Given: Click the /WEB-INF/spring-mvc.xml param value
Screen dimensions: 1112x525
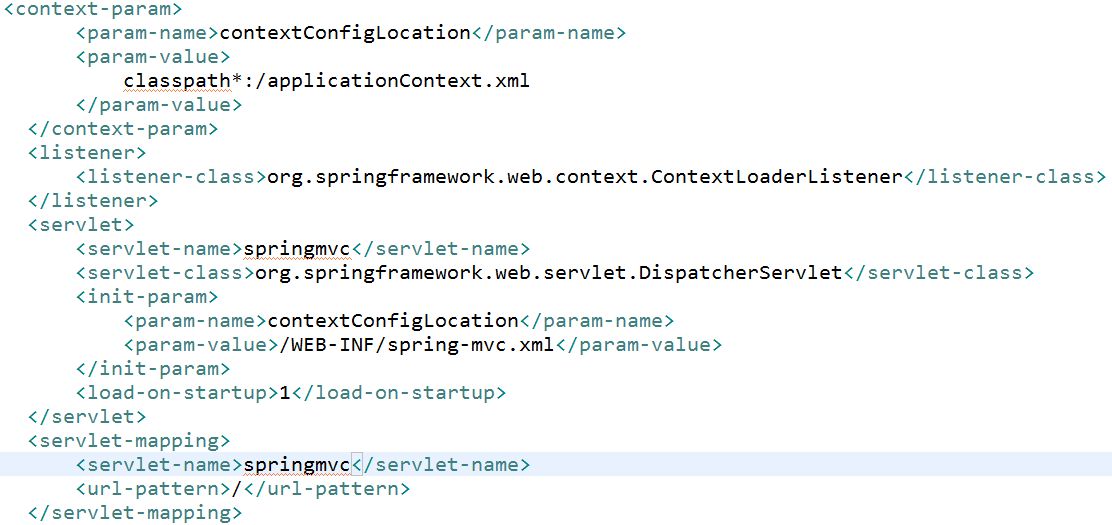Looking at the screenshot, I should point(416,345).
